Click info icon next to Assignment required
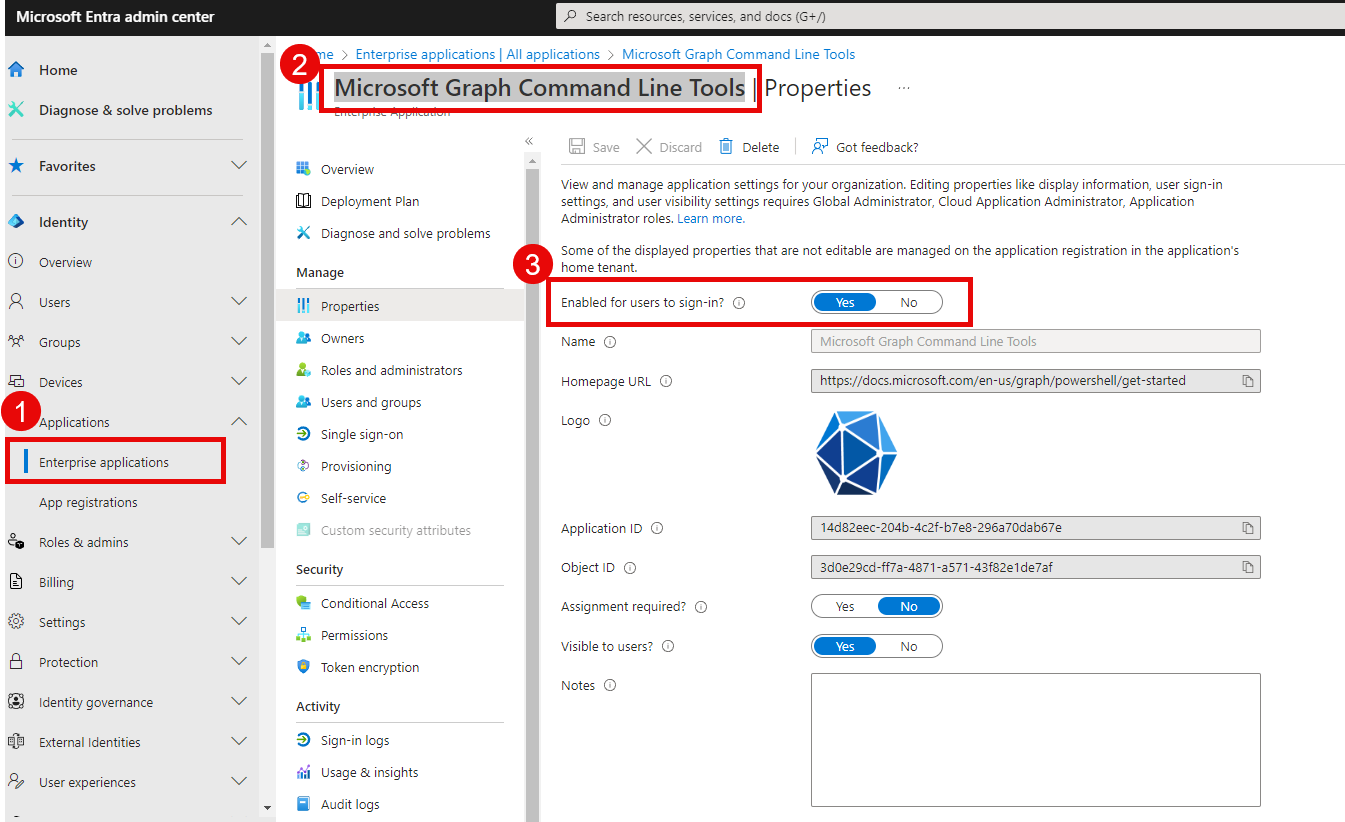Viewport: 1345px width, 822px height. 701,607
